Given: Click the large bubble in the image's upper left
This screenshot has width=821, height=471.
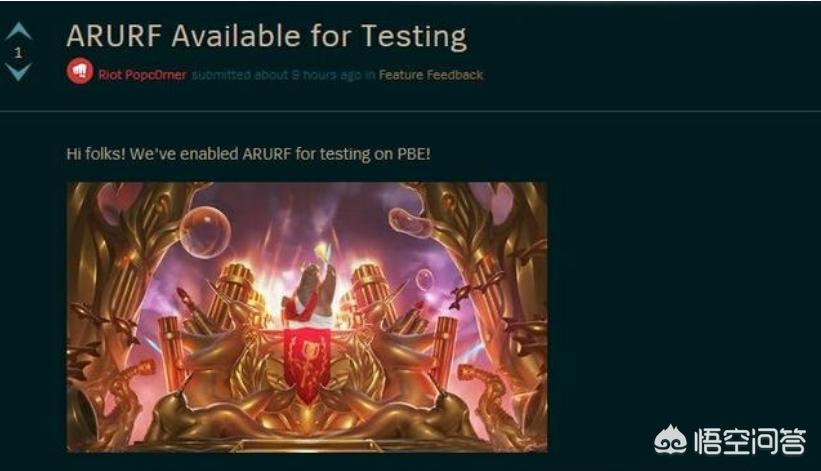Looking at the screenshot, I should [205, 232].
